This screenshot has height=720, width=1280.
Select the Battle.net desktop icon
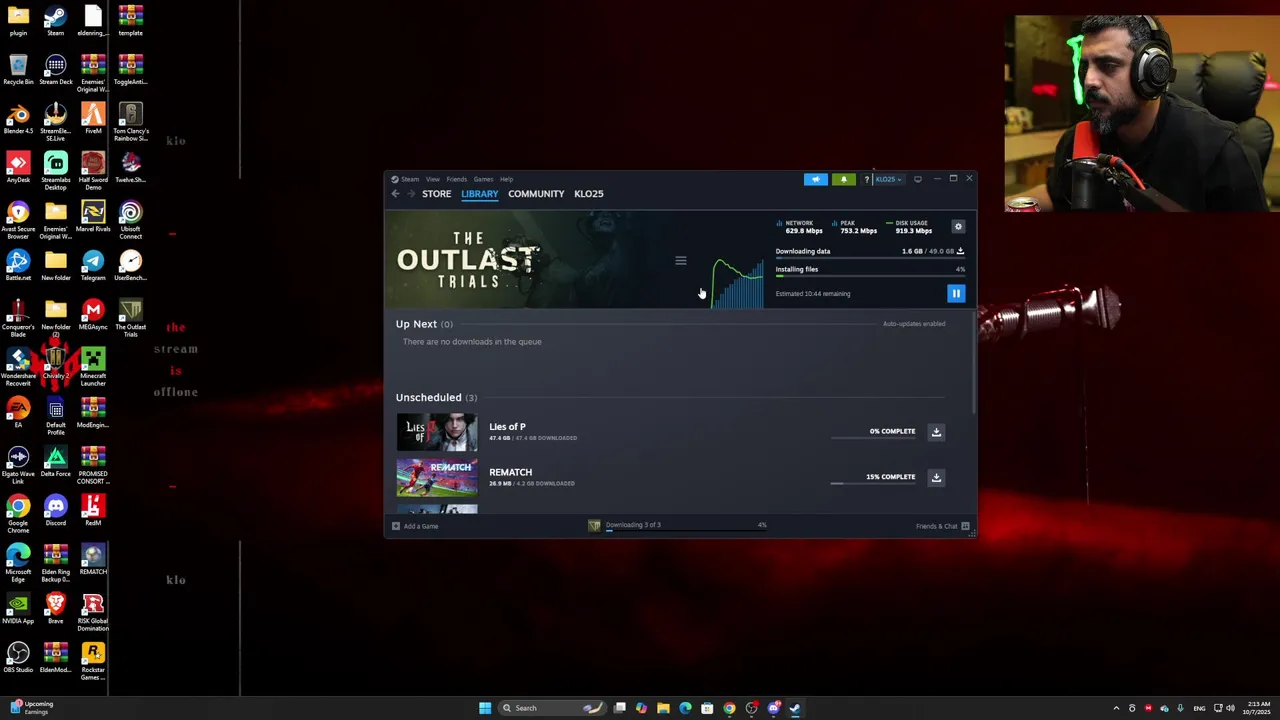click(18, 265)
